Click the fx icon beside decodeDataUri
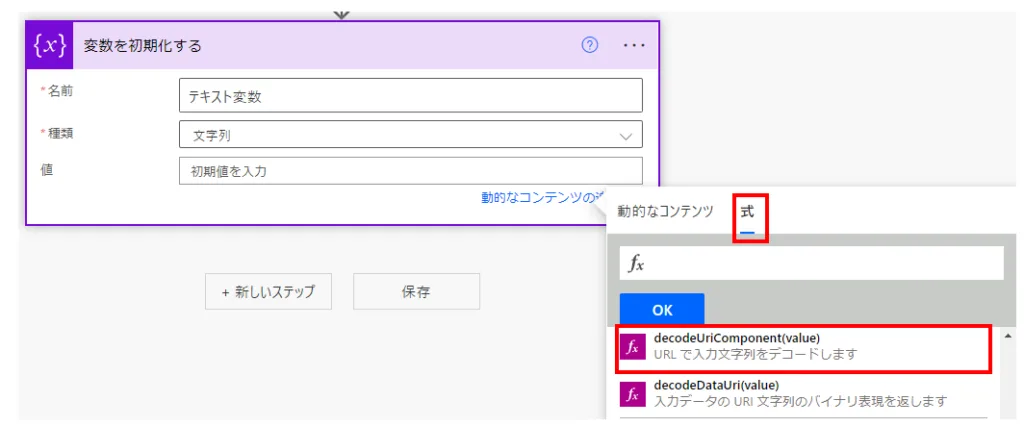Image resolution: width=1024 pixels, height=426 pixels. (632, 393)
